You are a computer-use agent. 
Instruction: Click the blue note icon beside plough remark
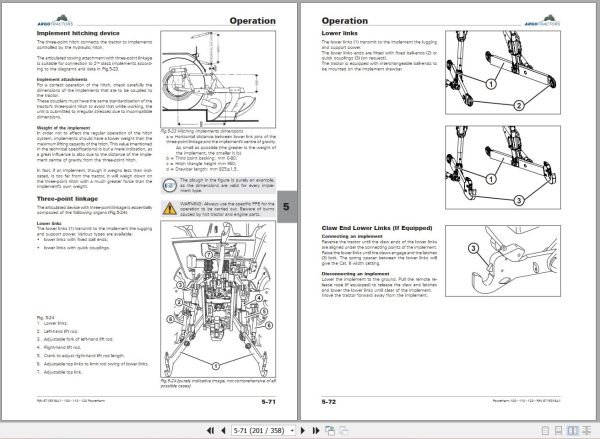[170, 185]
